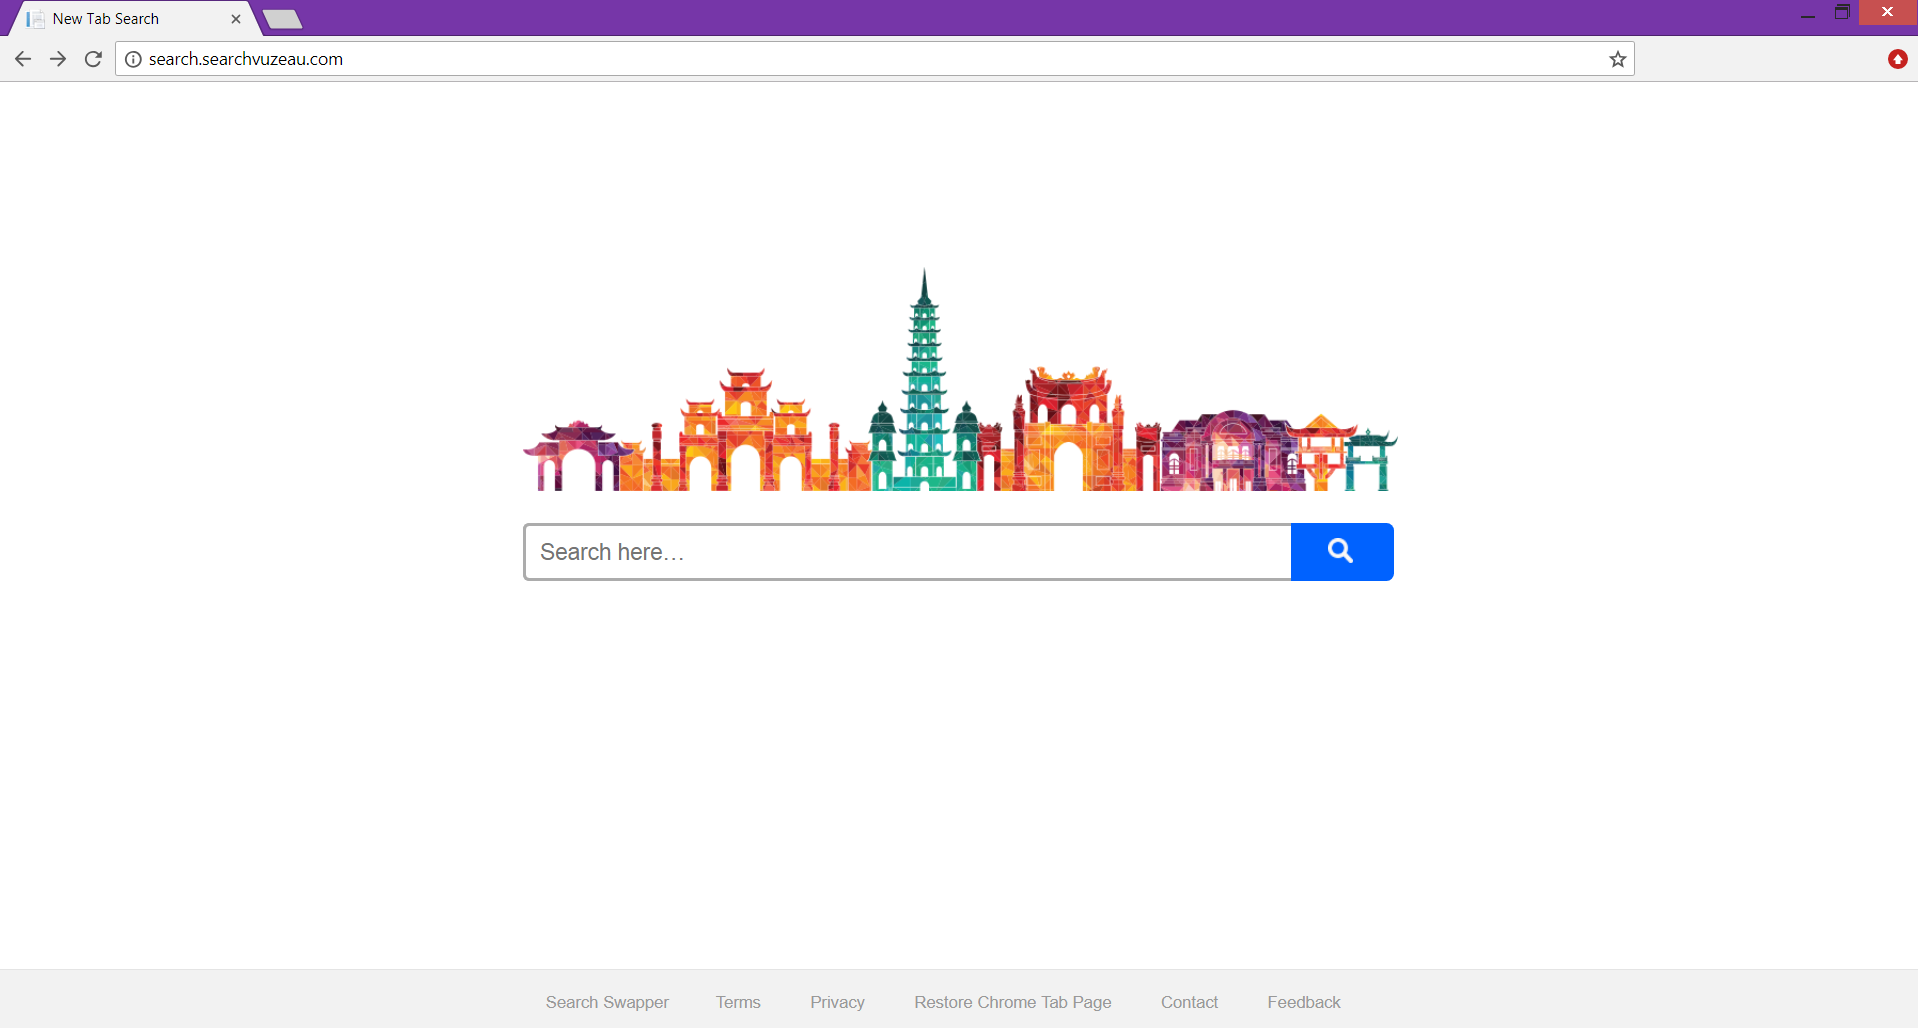
Task: Click the browser back arrow
Action: (x=23, y=59)
